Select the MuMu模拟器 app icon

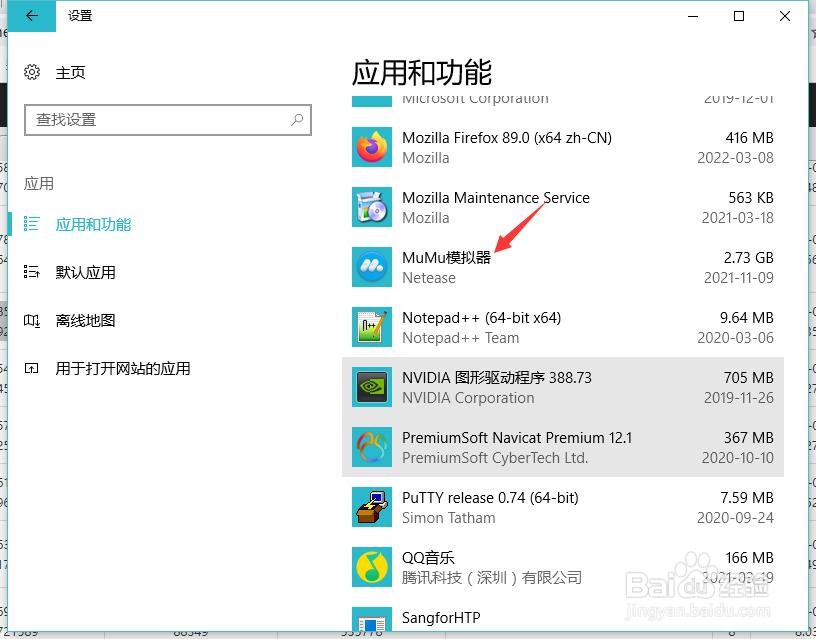point(371,267)
